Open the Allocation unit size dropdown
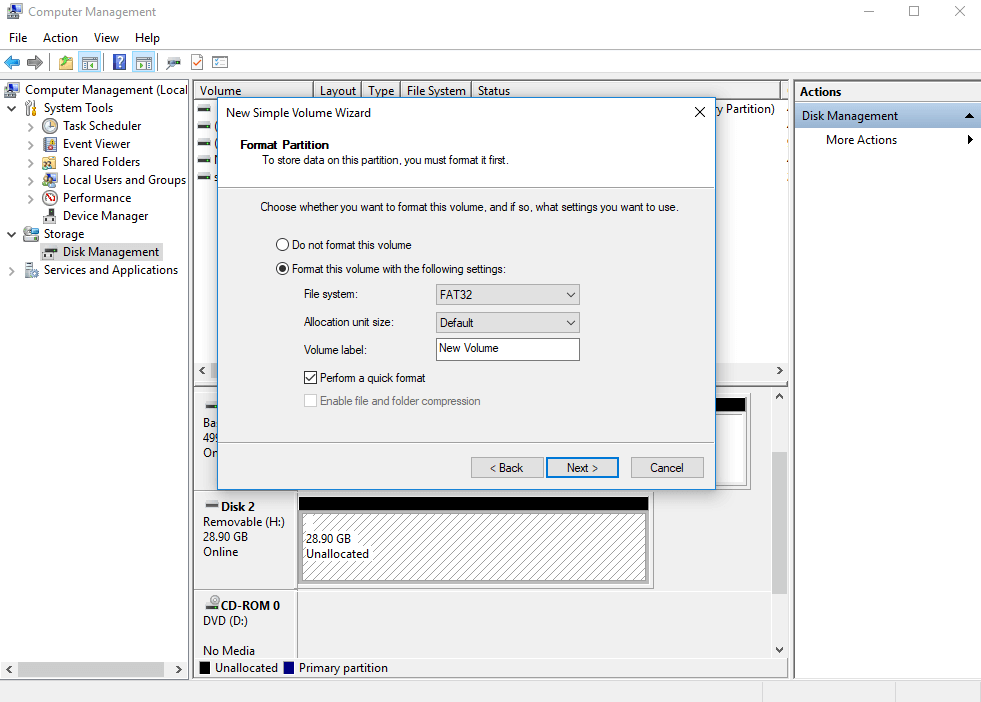This screenshot has width=981, height=702. point(507,323)
